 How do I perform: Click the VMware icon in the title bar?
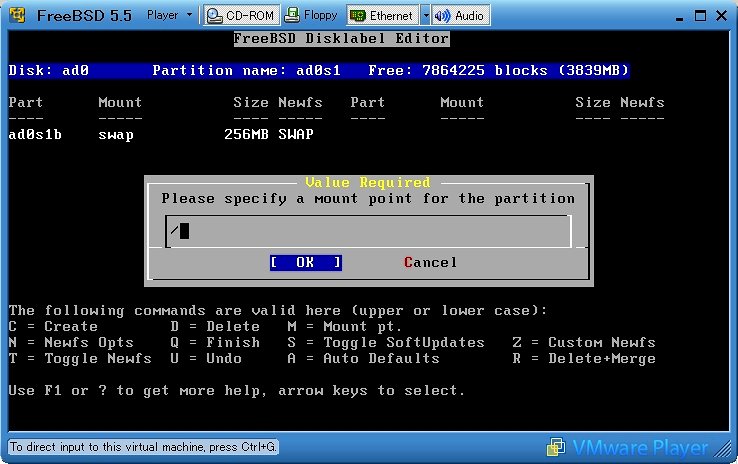[16, 15]
